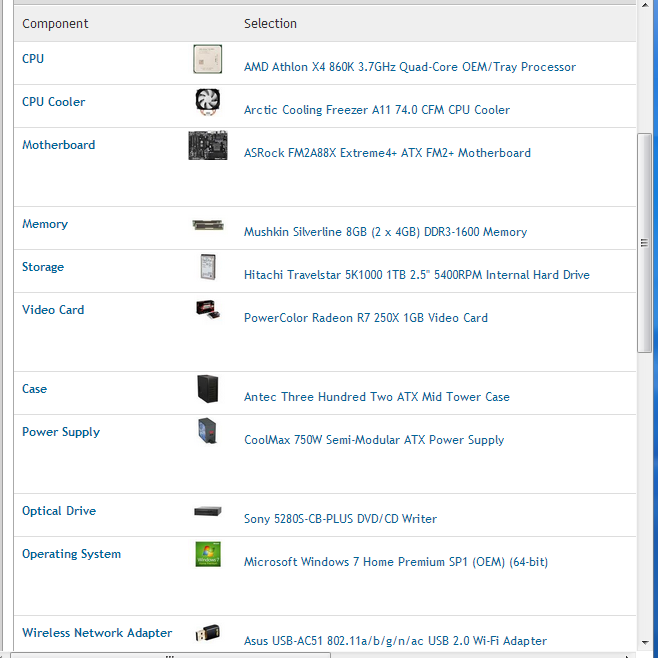Image resolution: width=658 pixels, height=658 pixels.
Task: Open the PowerColor video card thumbnail
Action: click(x=207, y=311)
